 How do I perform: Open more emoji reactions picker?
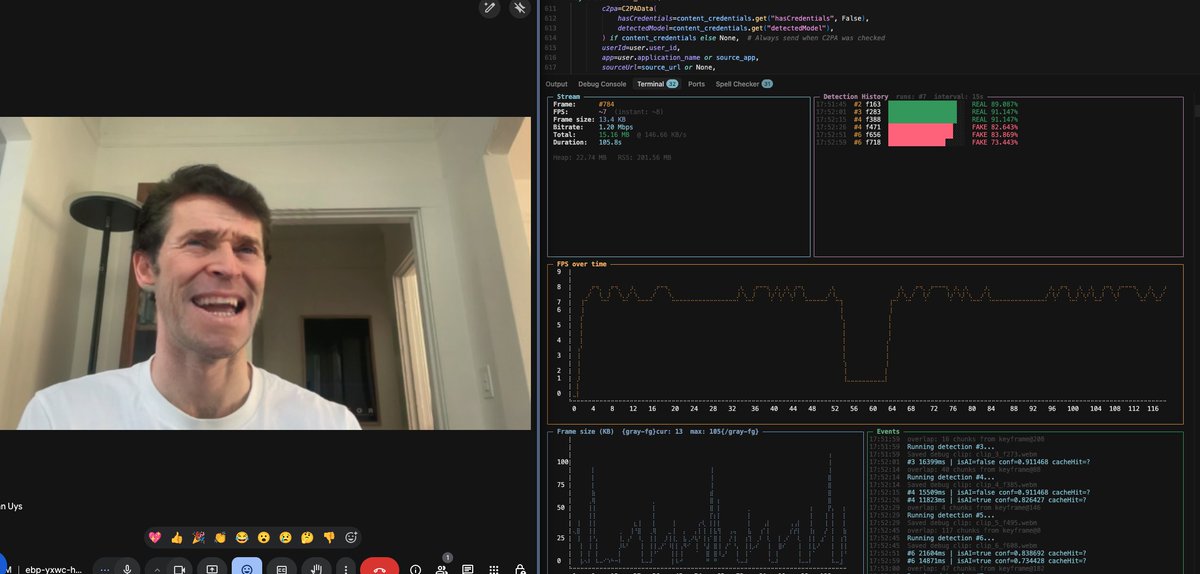pos(351,537)
